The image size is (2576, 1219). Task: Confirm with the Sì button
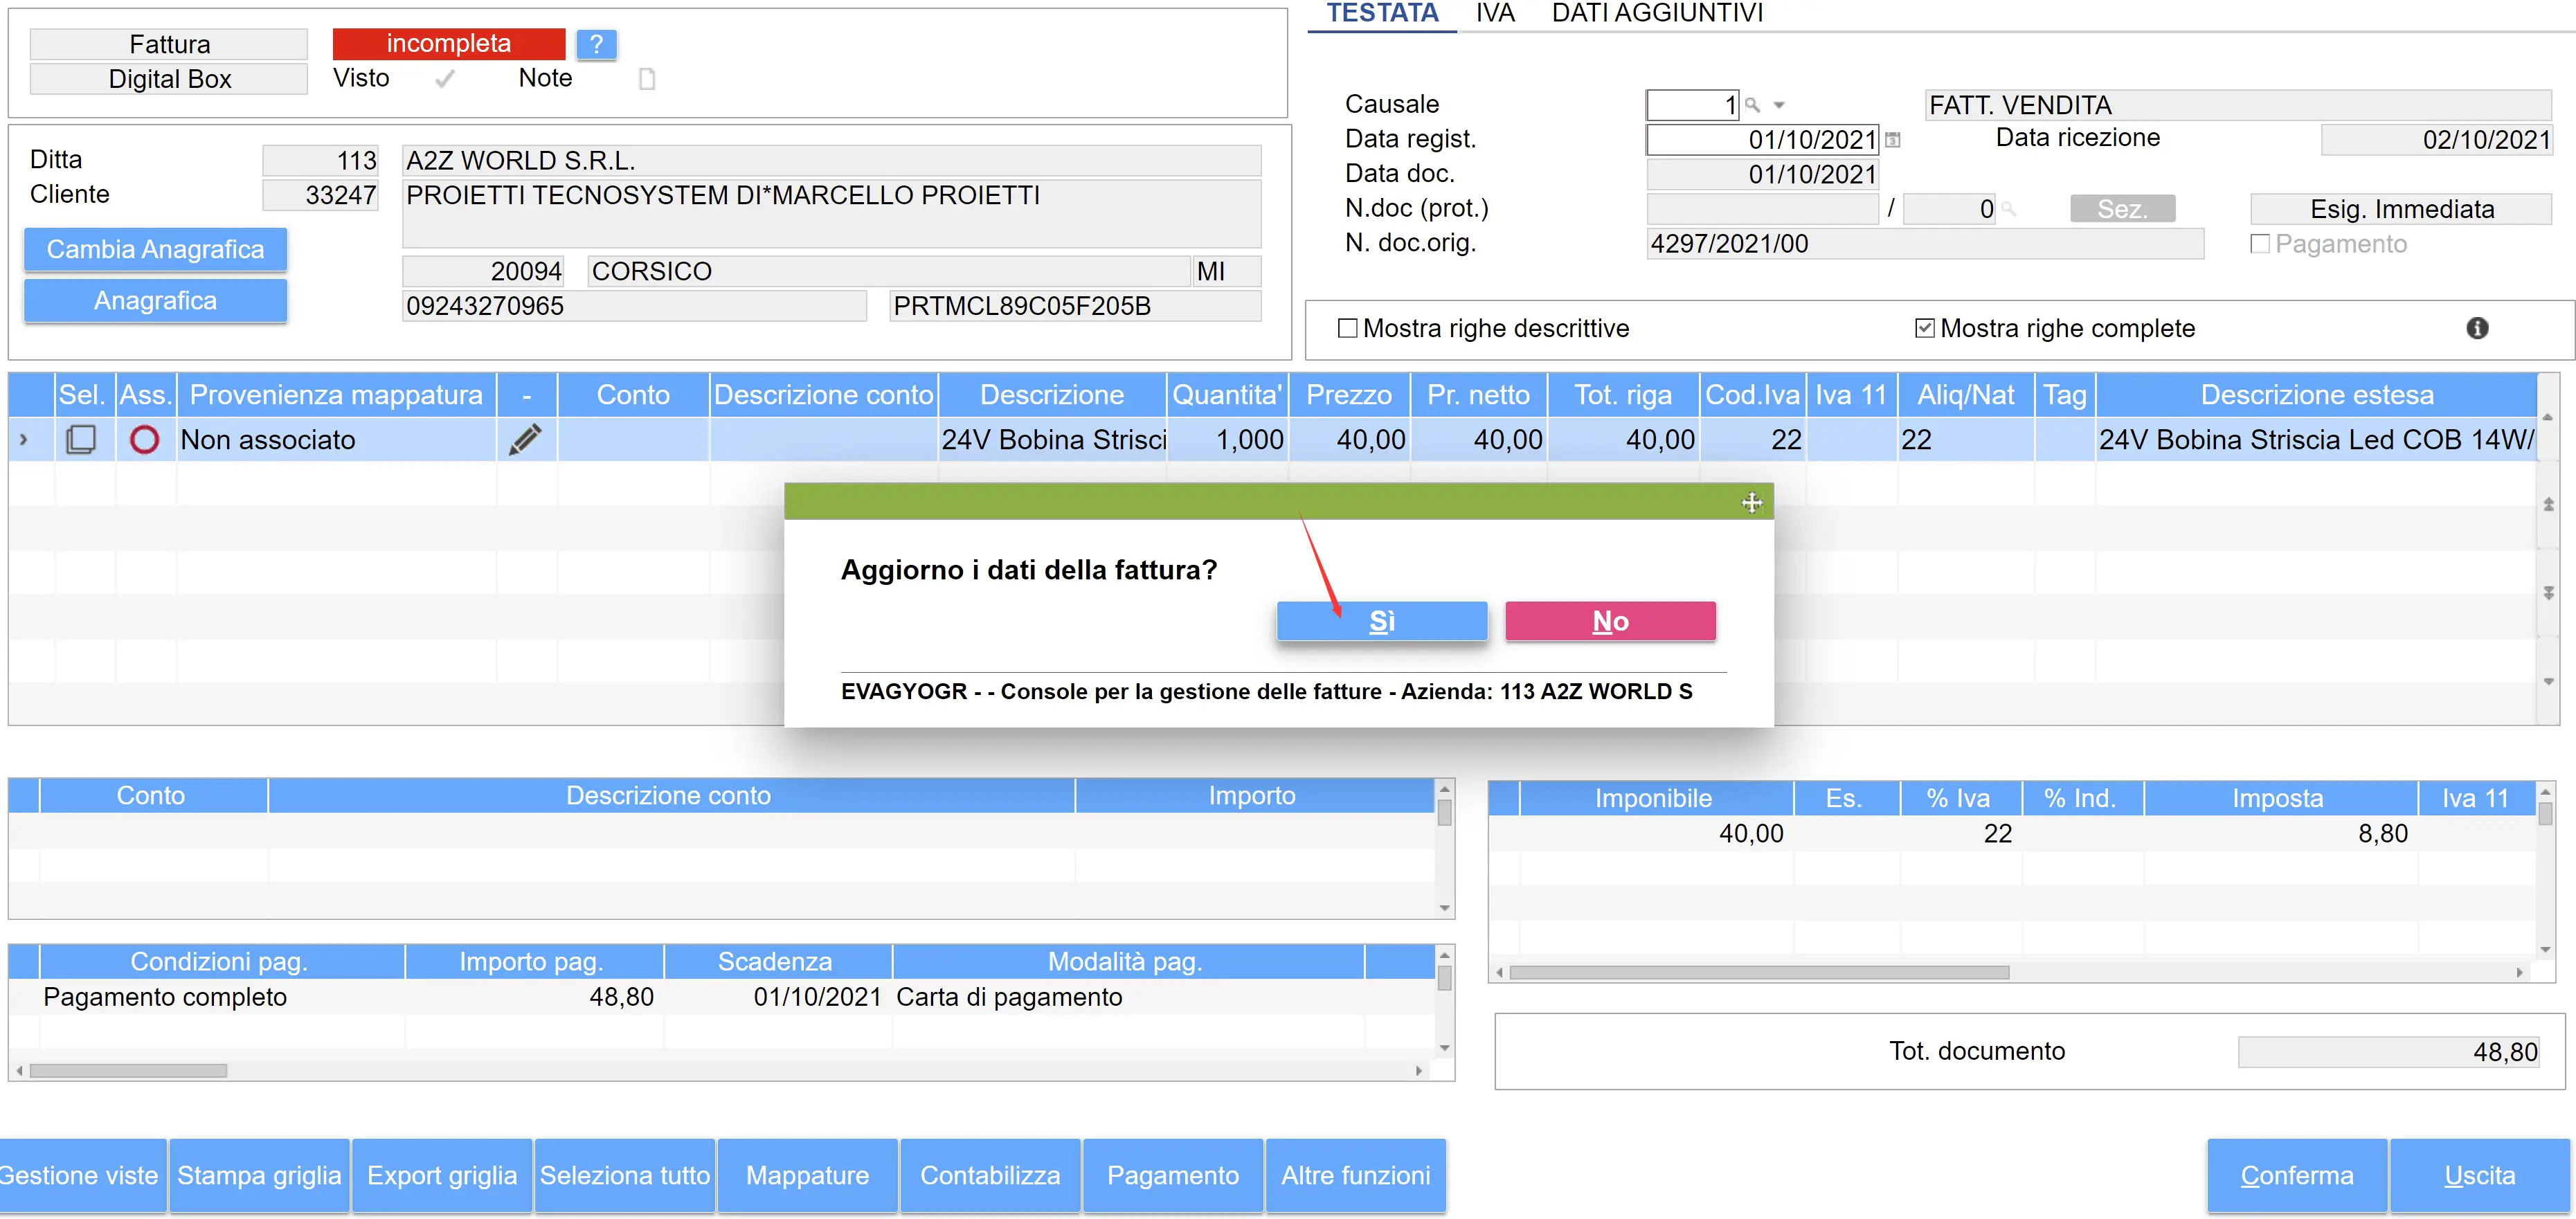(1381, 621)
